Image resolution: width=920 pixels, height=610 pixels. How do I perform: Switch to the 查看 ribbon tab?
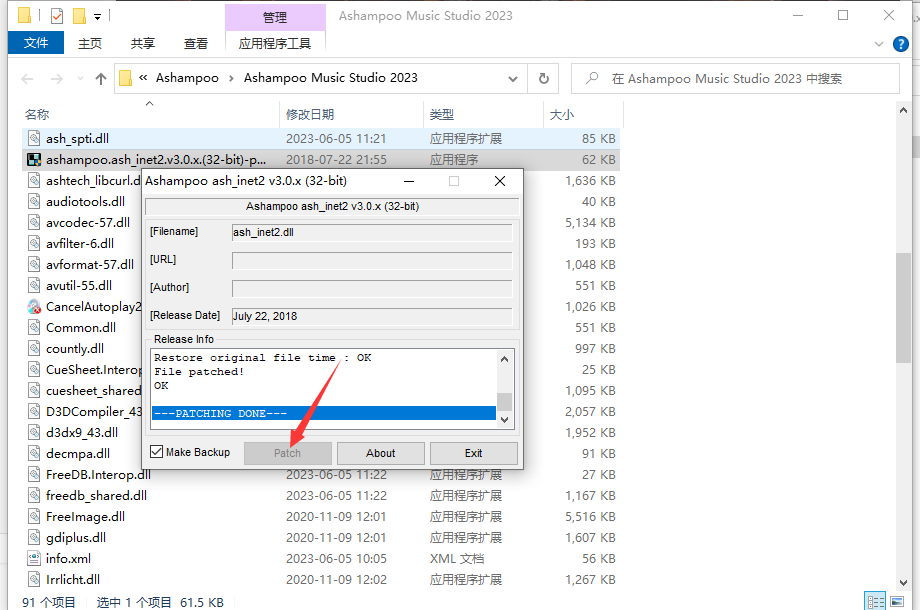pyautogui.click(x=195, y=43)
